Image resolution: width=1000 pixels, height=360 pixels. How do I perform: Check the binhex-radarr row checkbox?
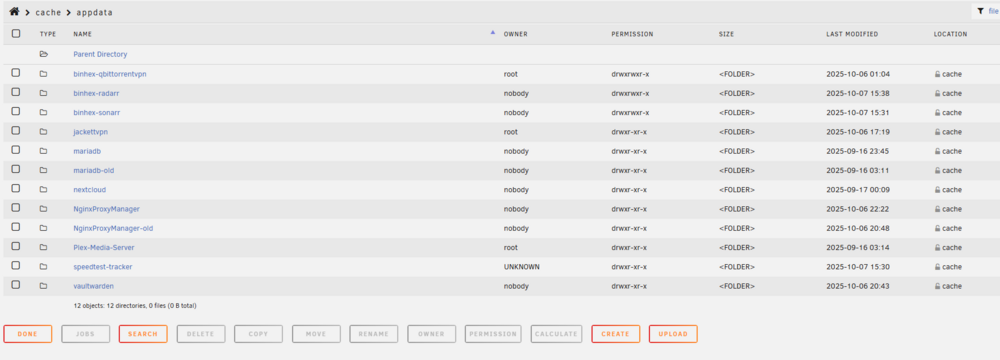(16, 92)
